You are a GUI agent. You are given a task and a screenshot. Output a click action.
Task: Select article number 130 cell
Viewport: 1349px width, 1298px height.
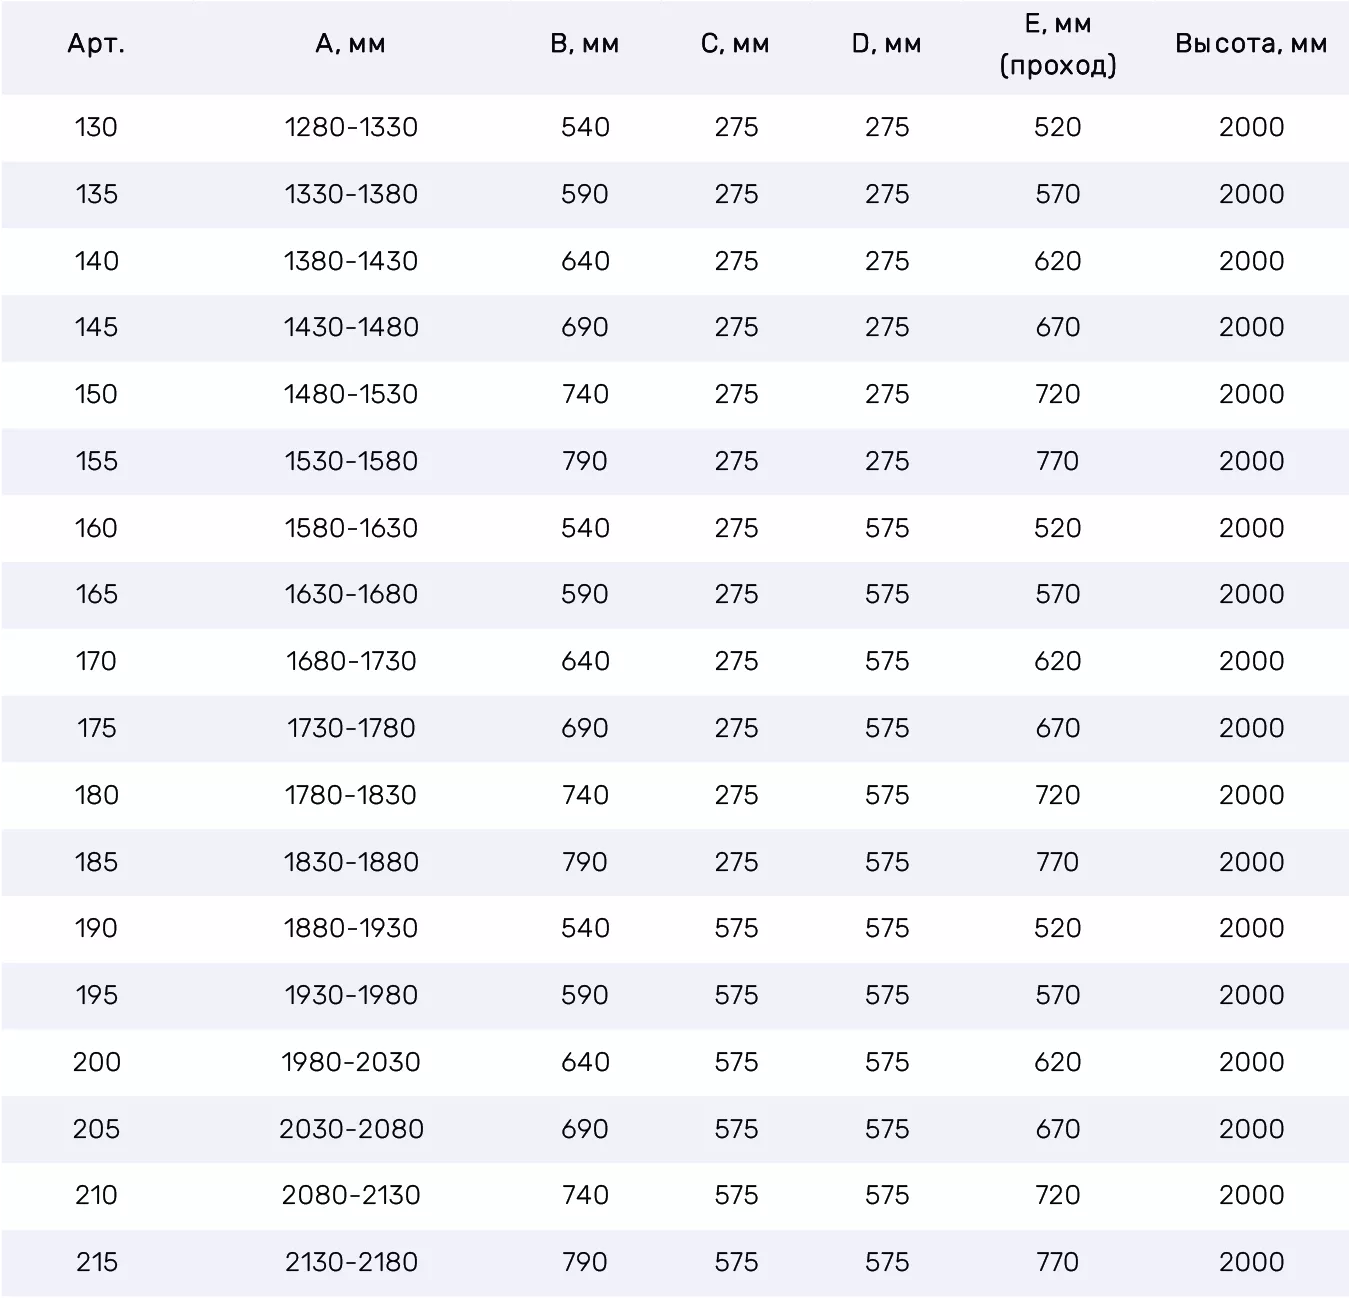click(96, 127)
